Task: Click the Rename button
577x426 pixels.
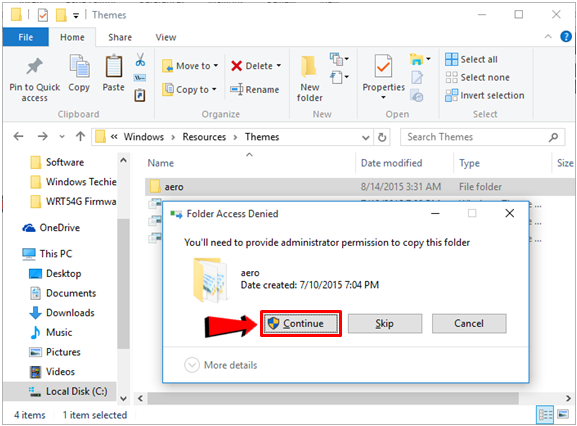Action: [255, 89]
